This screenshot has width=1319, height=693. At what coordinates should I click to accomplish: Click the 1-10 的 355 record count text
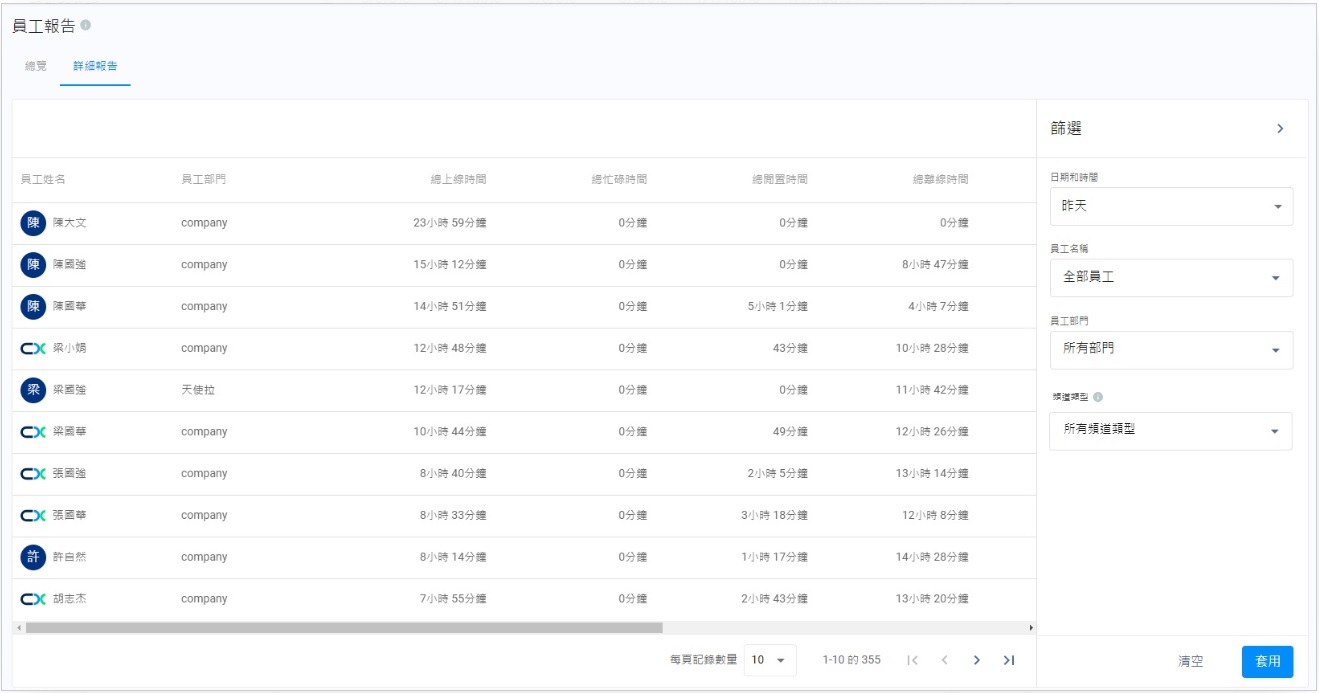pyautogui.click(x=852, y=660)
